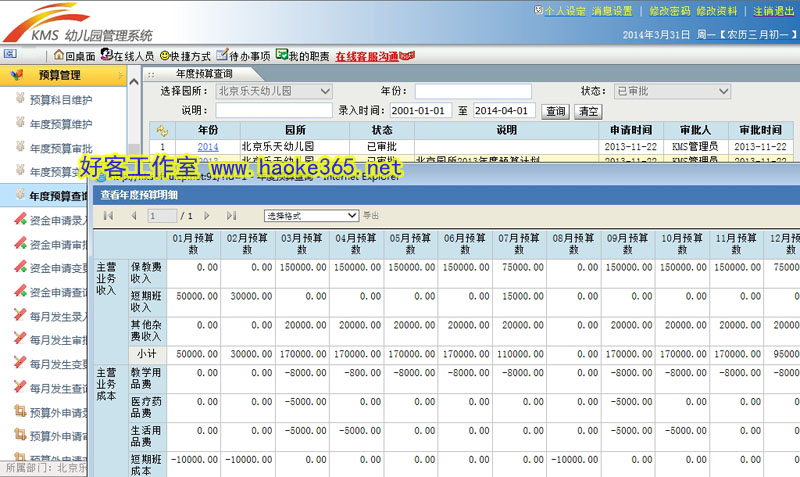800x477 pixels.
Task: Click the 回桌面 home icon
Action: (x=59, y=55)
